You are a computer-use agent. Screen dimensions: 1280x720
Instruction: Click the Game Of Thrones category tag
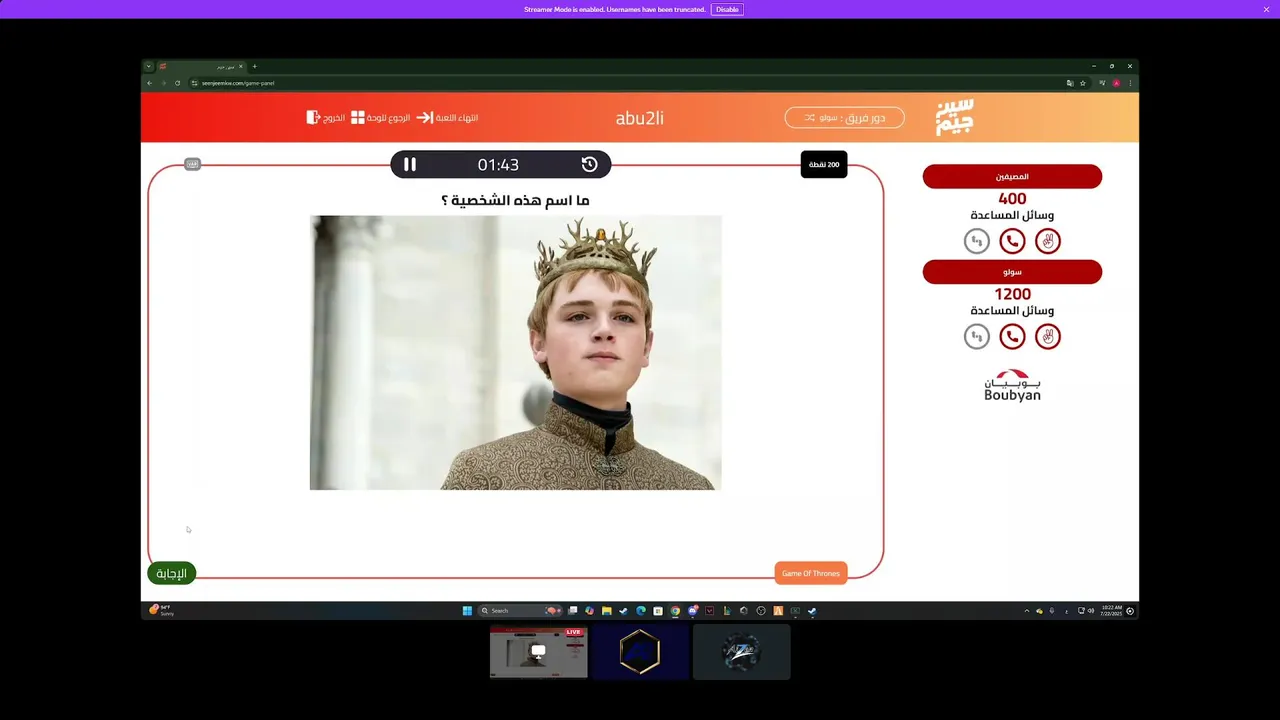coord(811,573)
